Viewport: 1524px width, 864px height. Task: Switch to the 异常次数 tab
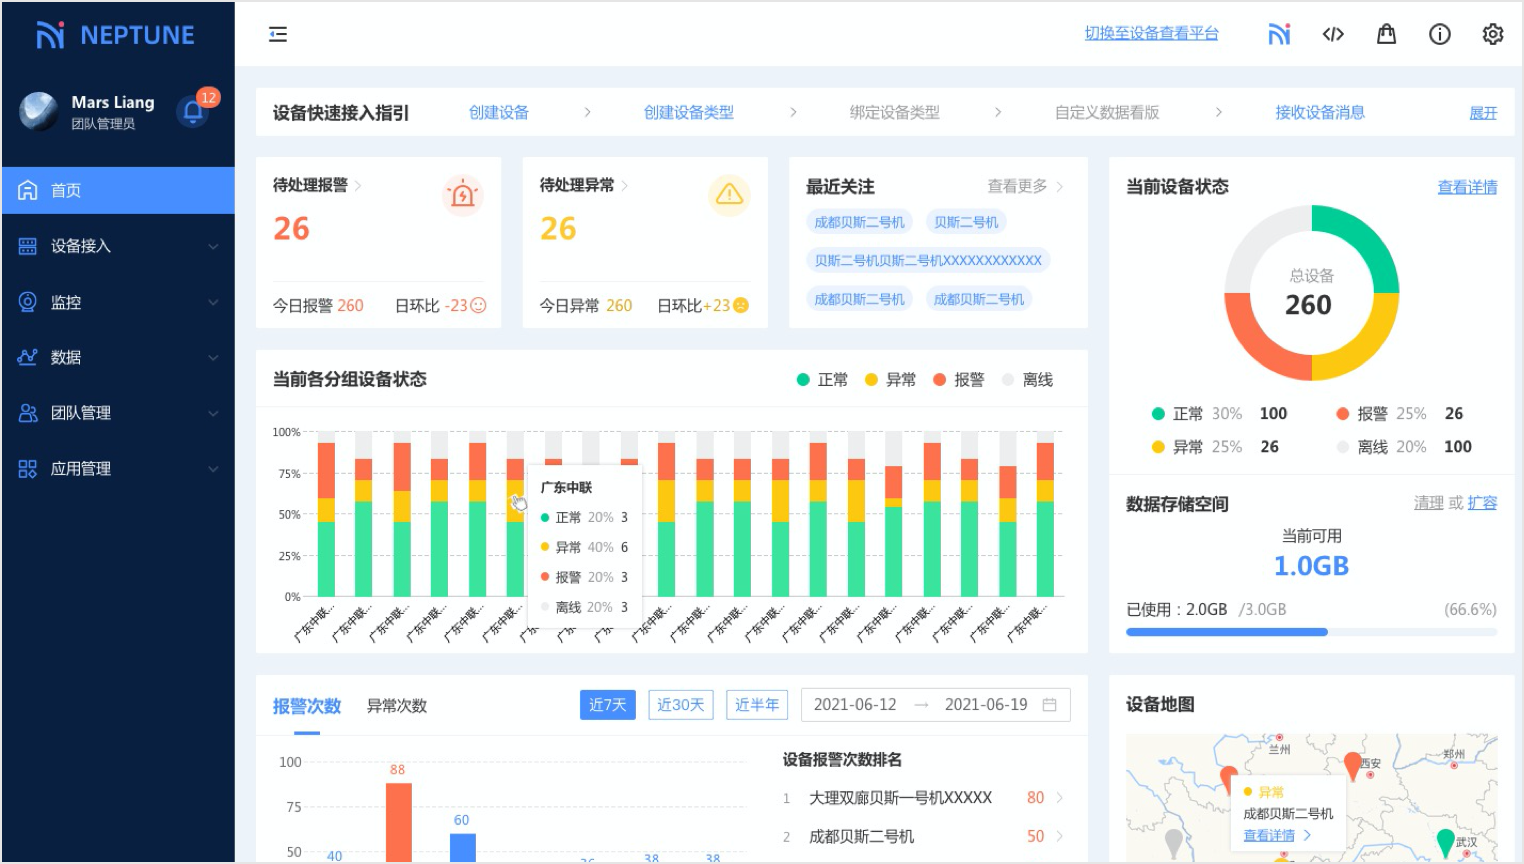(x=397, y=706)
